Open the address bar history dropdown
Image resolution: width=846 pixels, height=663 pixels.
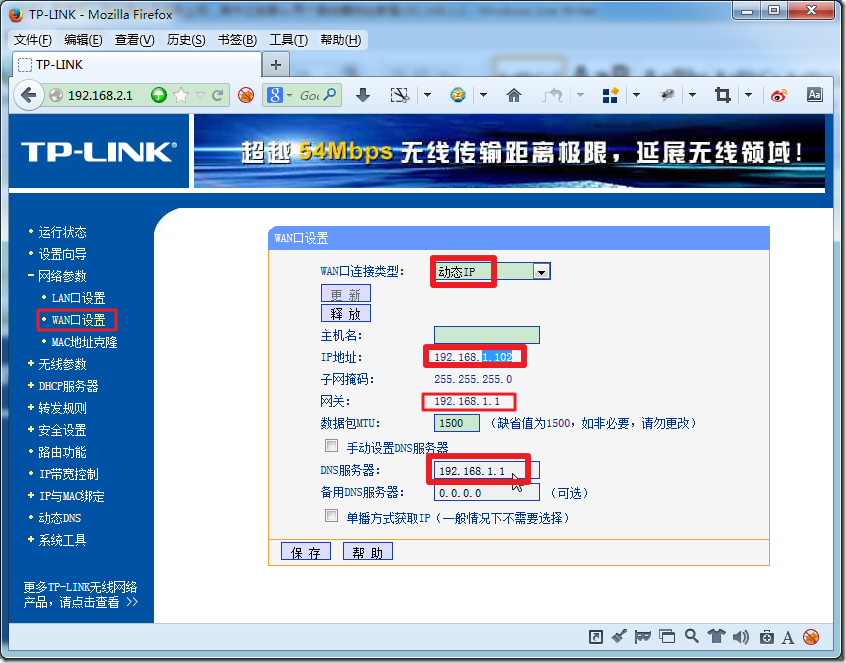200,95
